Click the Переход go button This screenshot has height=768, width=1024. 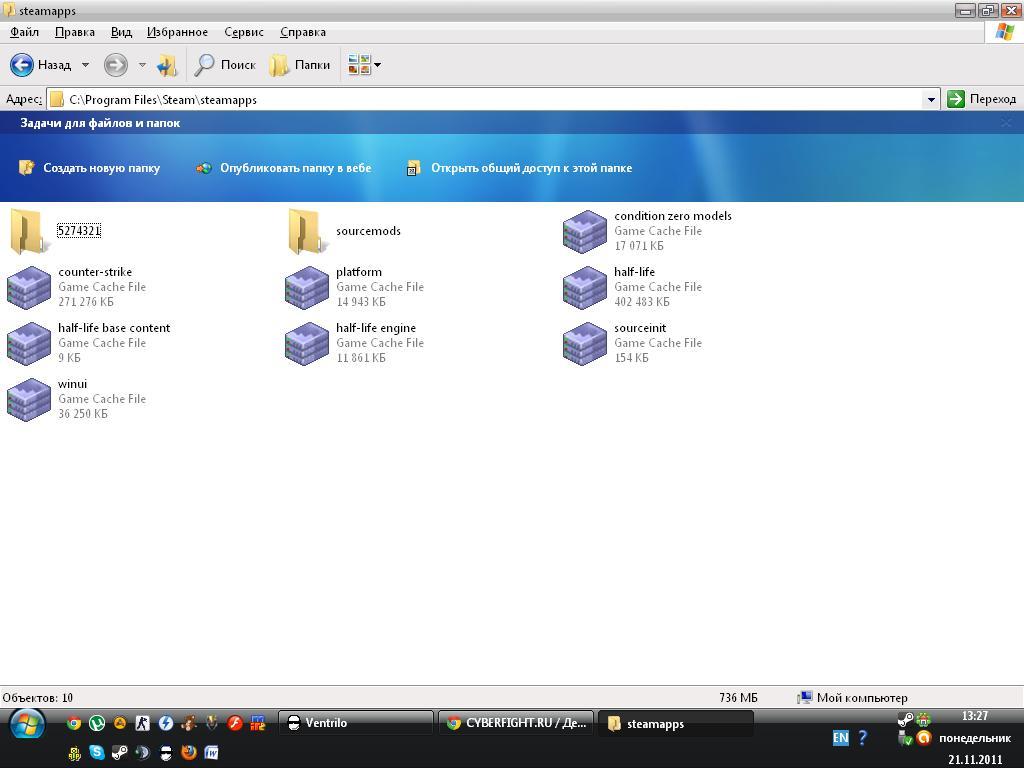(x=982, y=99)
